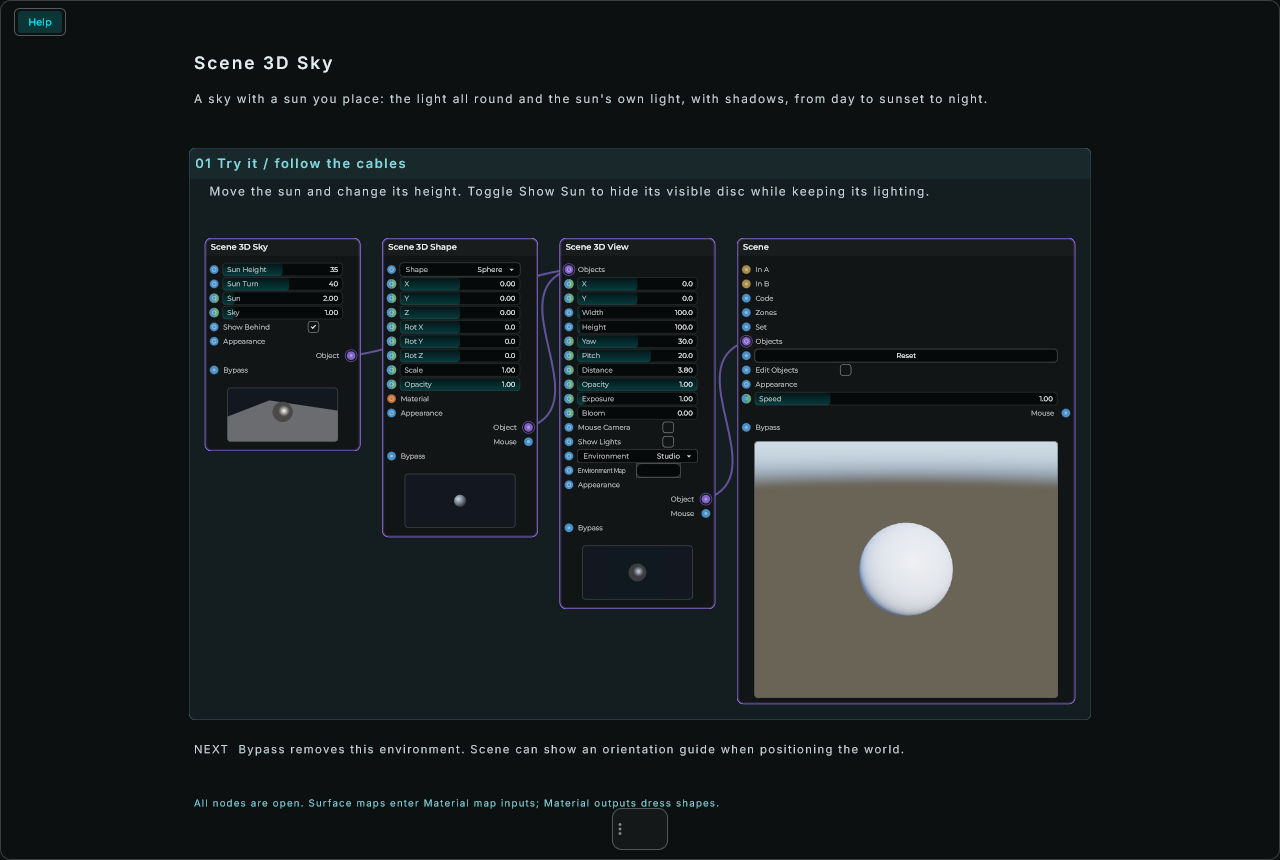
Task: Adjust the Distance slider
Action: pos(637,370)
